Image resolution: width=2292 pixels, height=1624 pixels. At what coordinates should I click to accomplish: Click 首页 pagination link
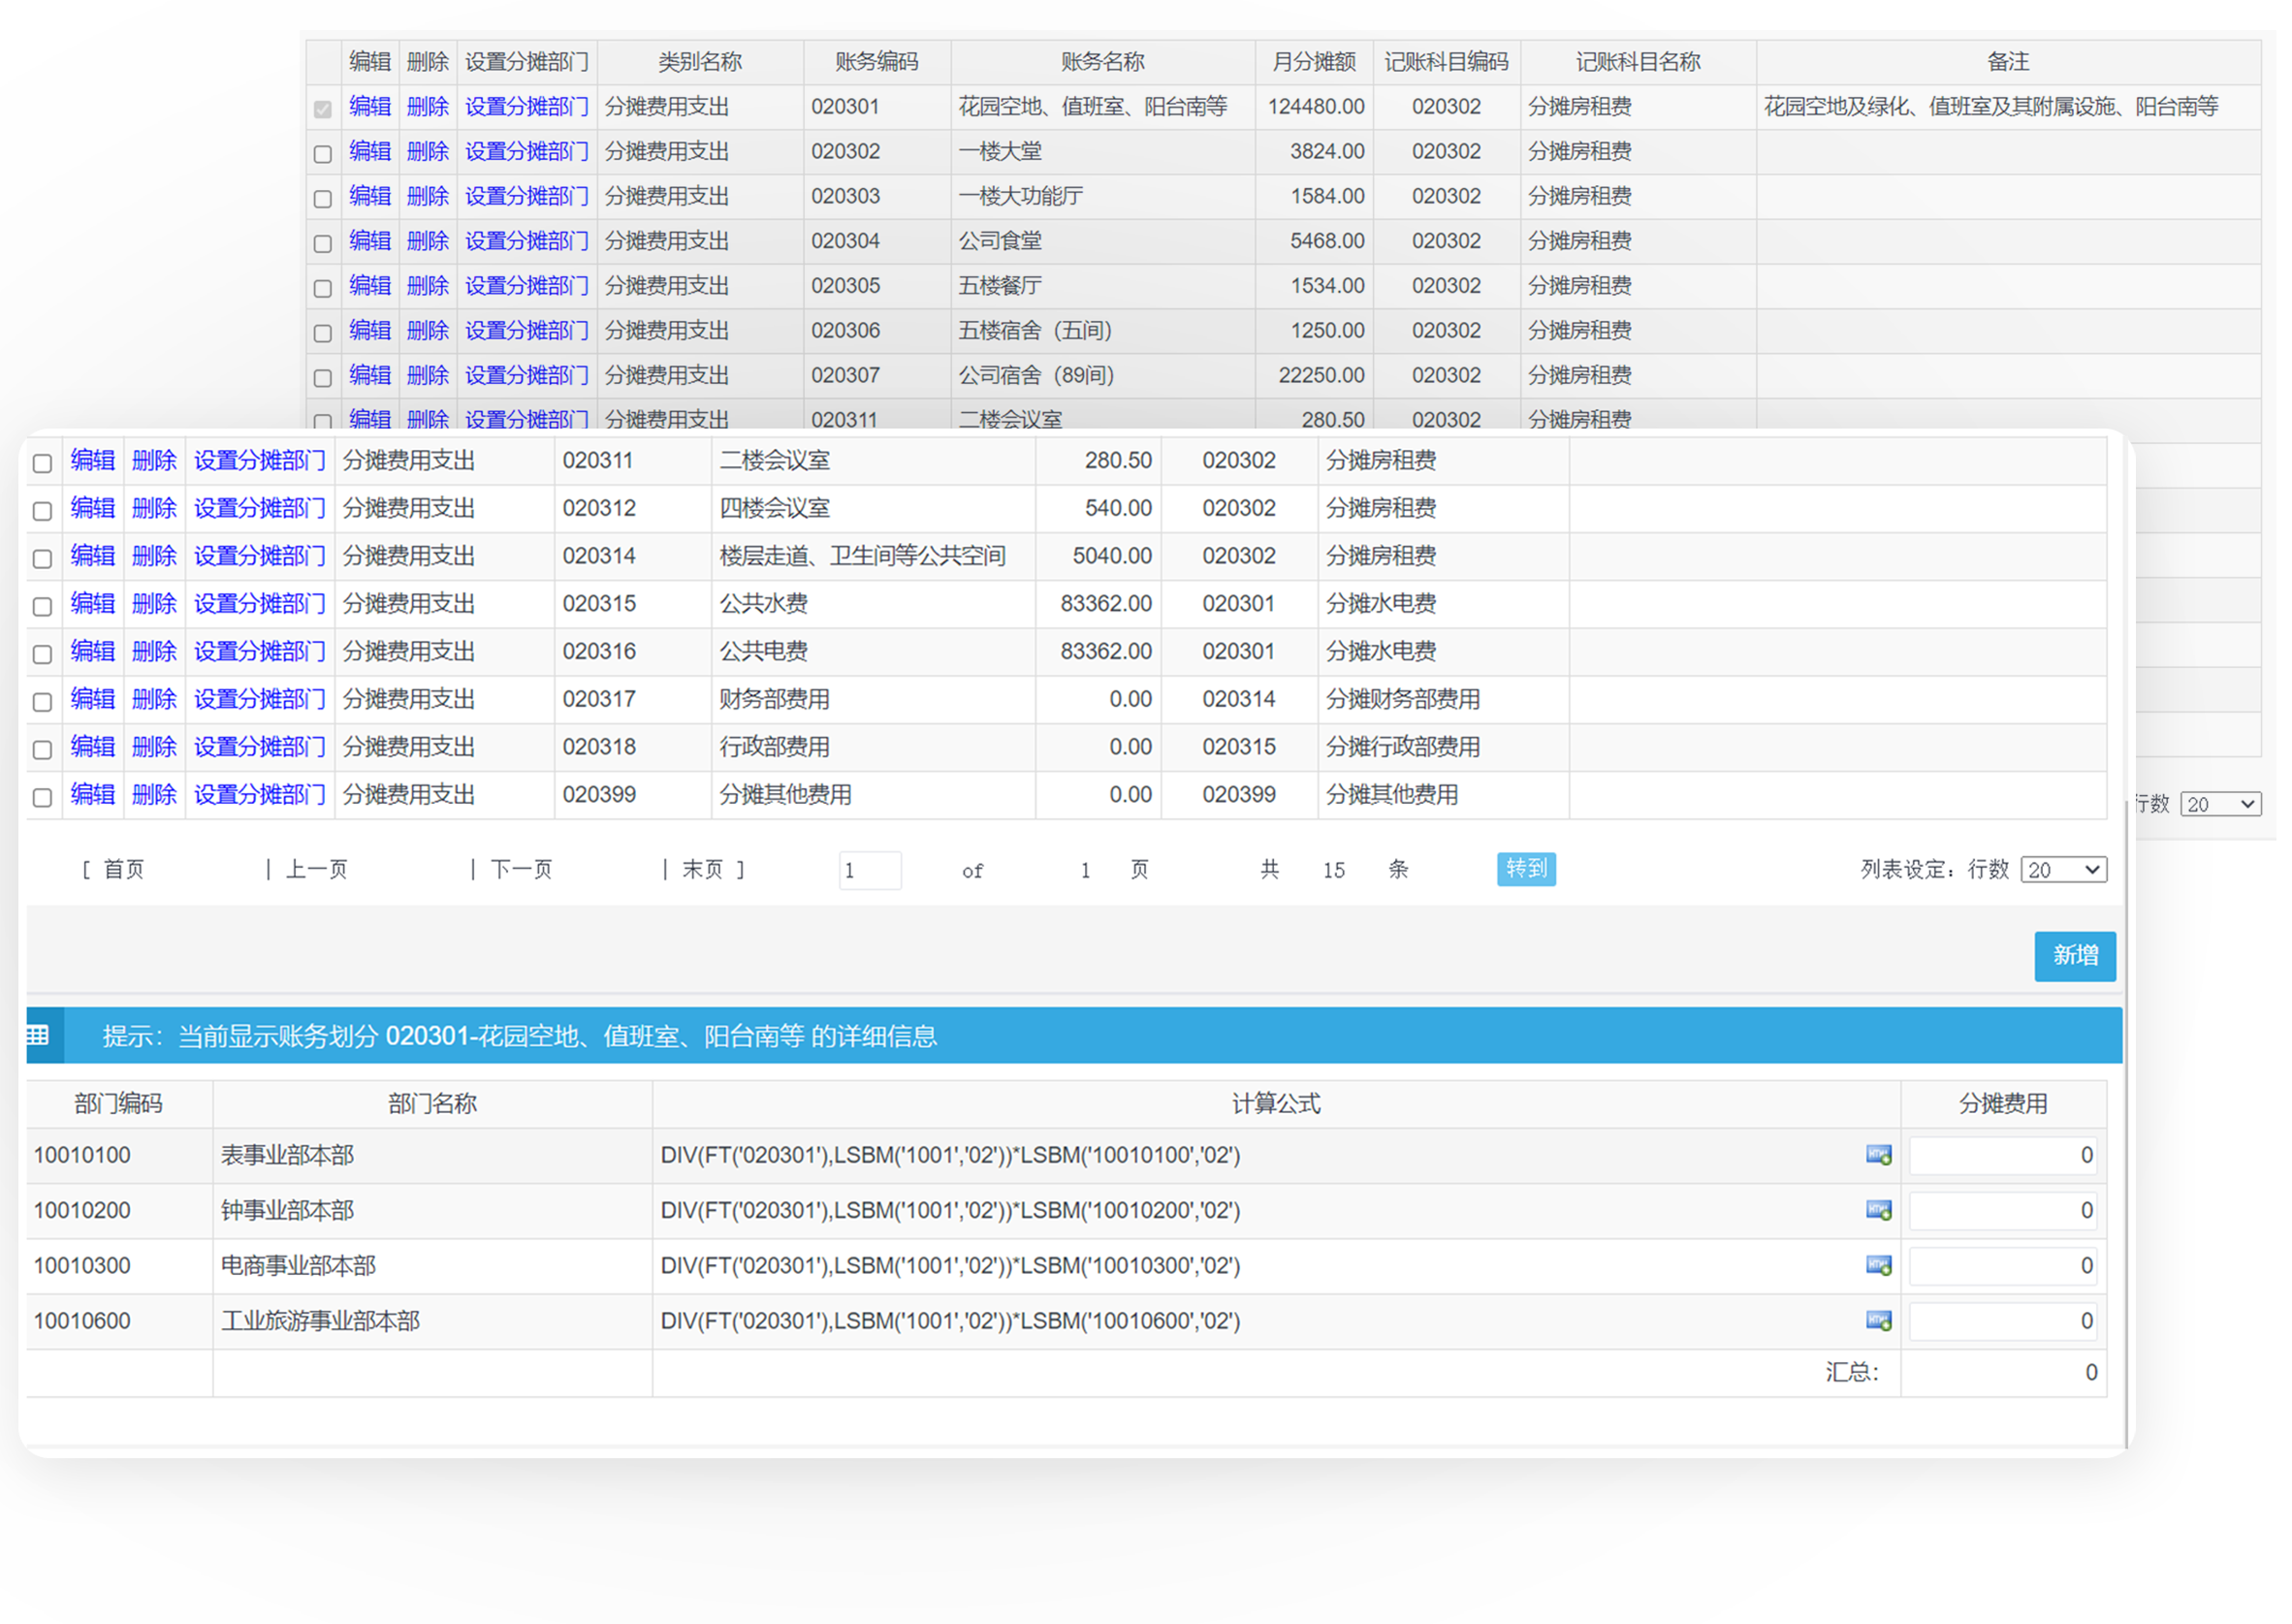click(x=124, y=869)
